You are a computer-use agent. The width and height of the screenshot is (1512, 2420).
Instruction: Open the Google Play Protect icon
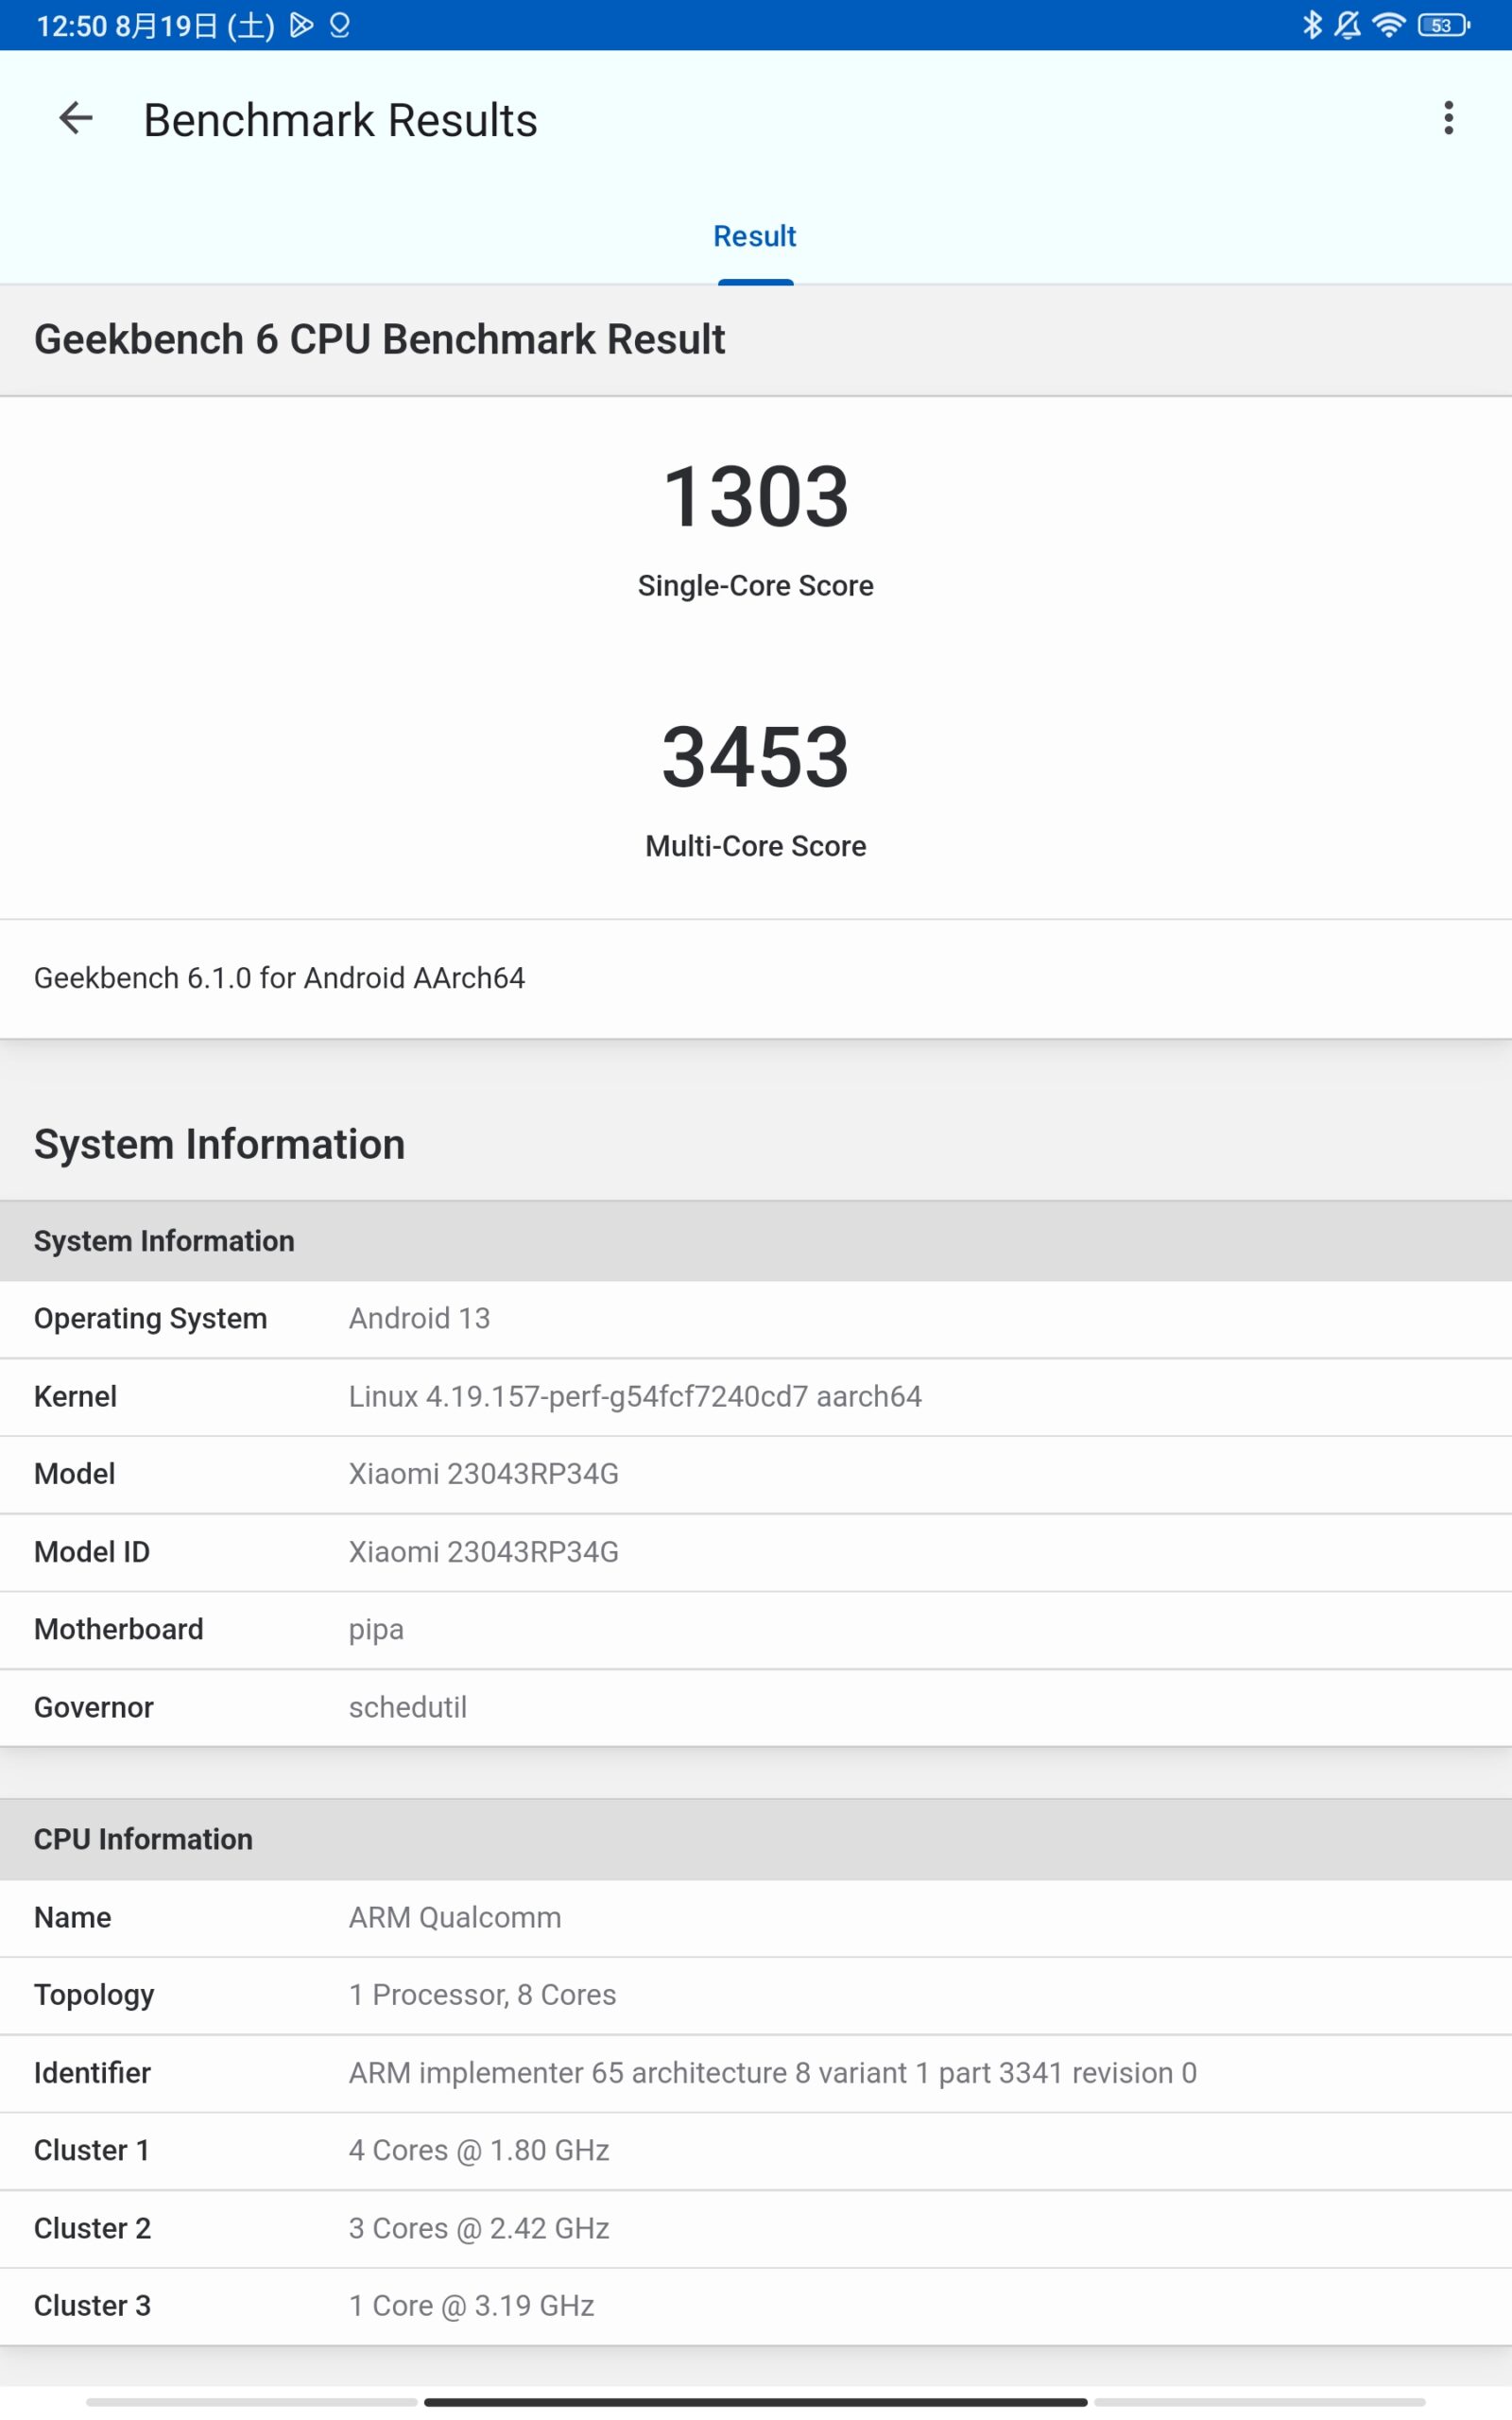(302, 25)
